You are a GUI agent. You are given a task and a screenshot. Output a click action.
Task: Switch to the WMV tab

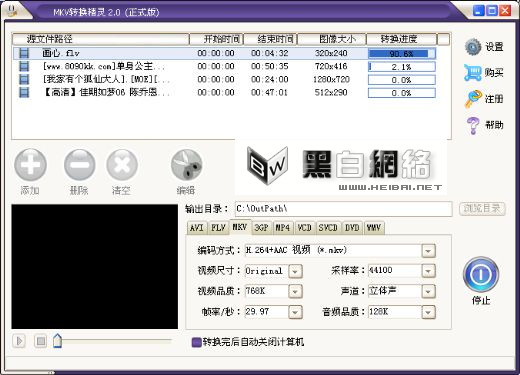point(374,228)
